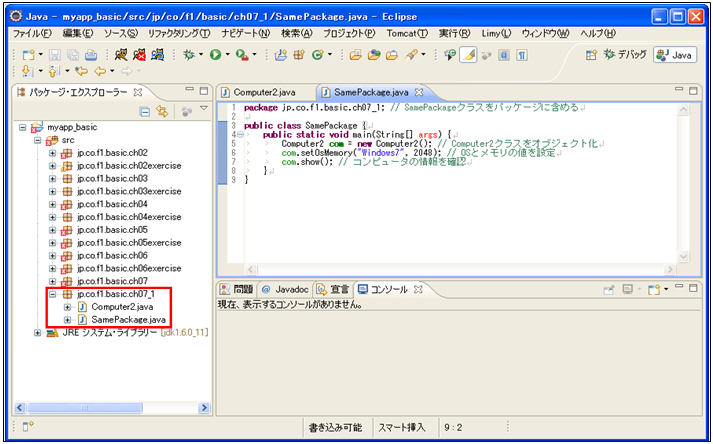713x444 pixels.
Task: Click Collapse All in Package Explorer
Action: [x=144, y=110]
